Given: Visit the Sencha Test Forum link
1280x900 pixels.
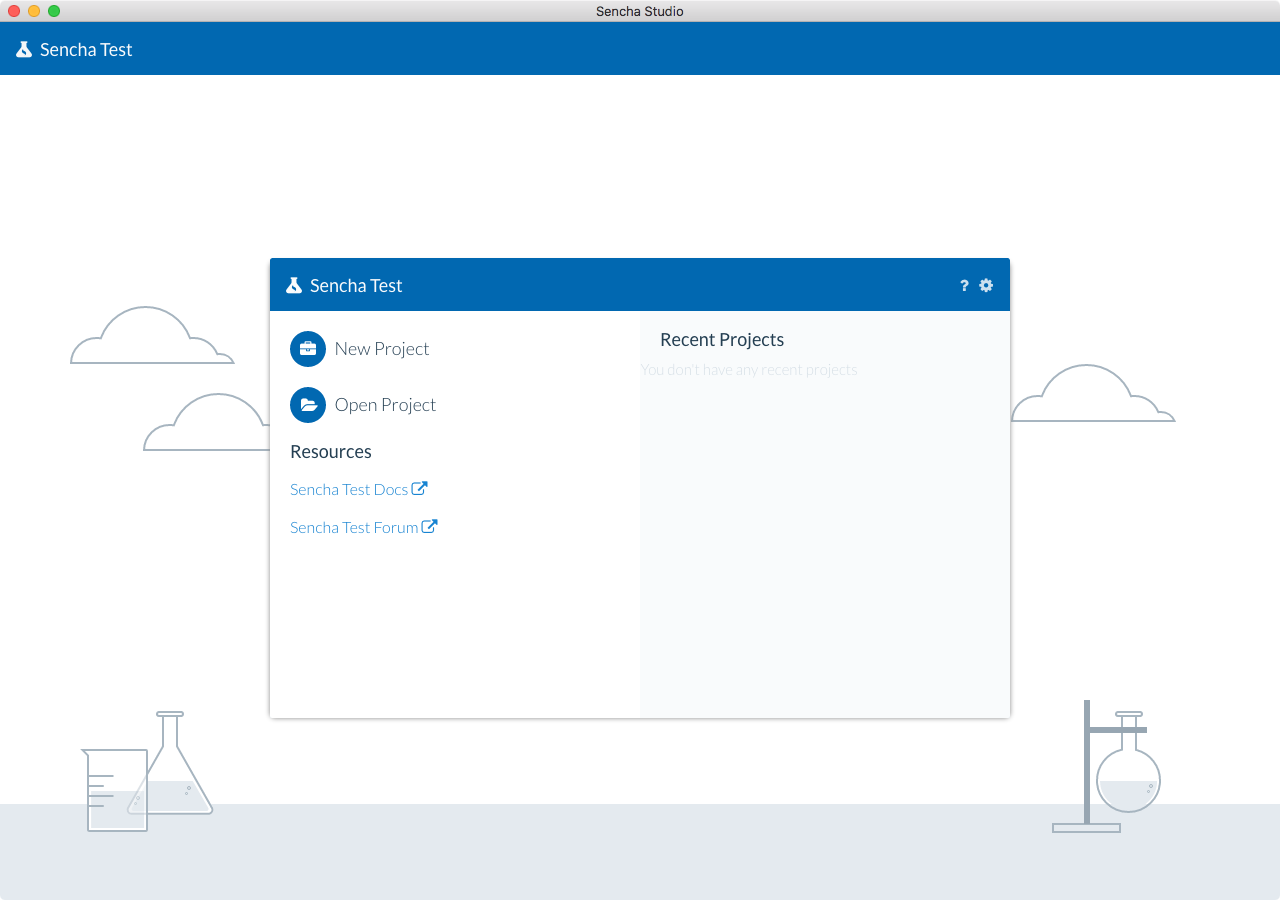Looking at the screenshot, I should 354,528.
